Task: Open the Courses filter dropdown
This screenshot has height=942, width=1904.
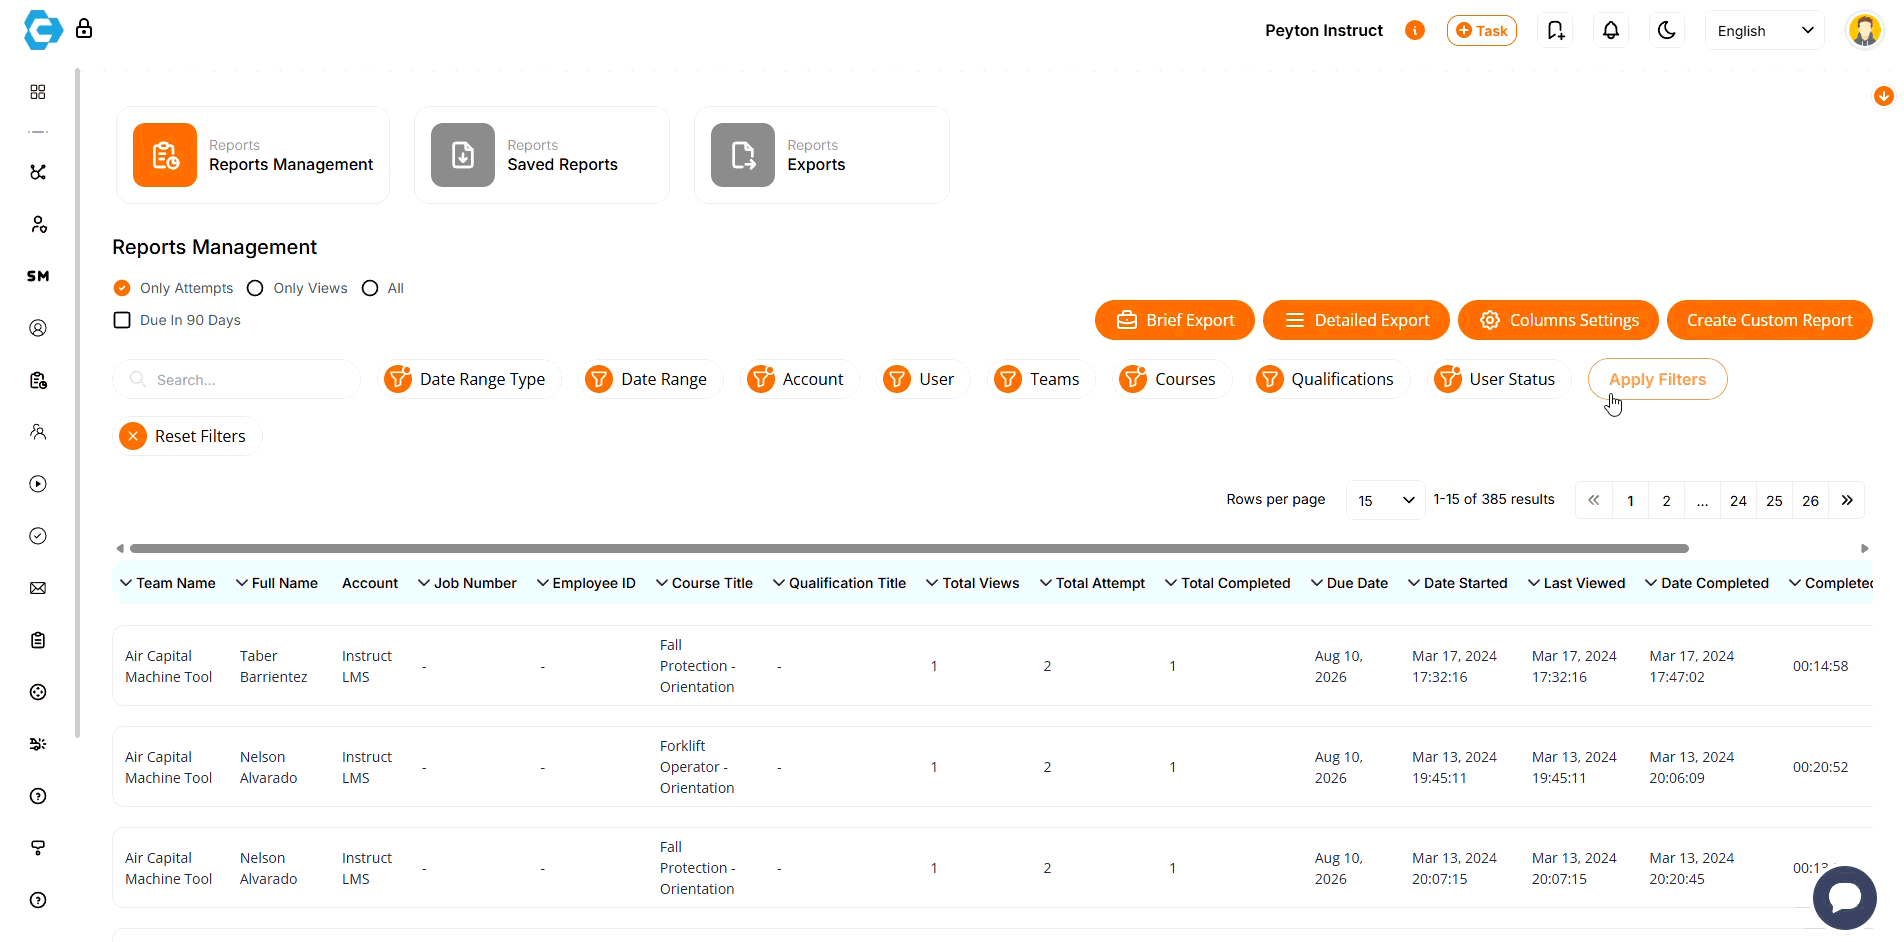Action: [x=1171, y=379]
